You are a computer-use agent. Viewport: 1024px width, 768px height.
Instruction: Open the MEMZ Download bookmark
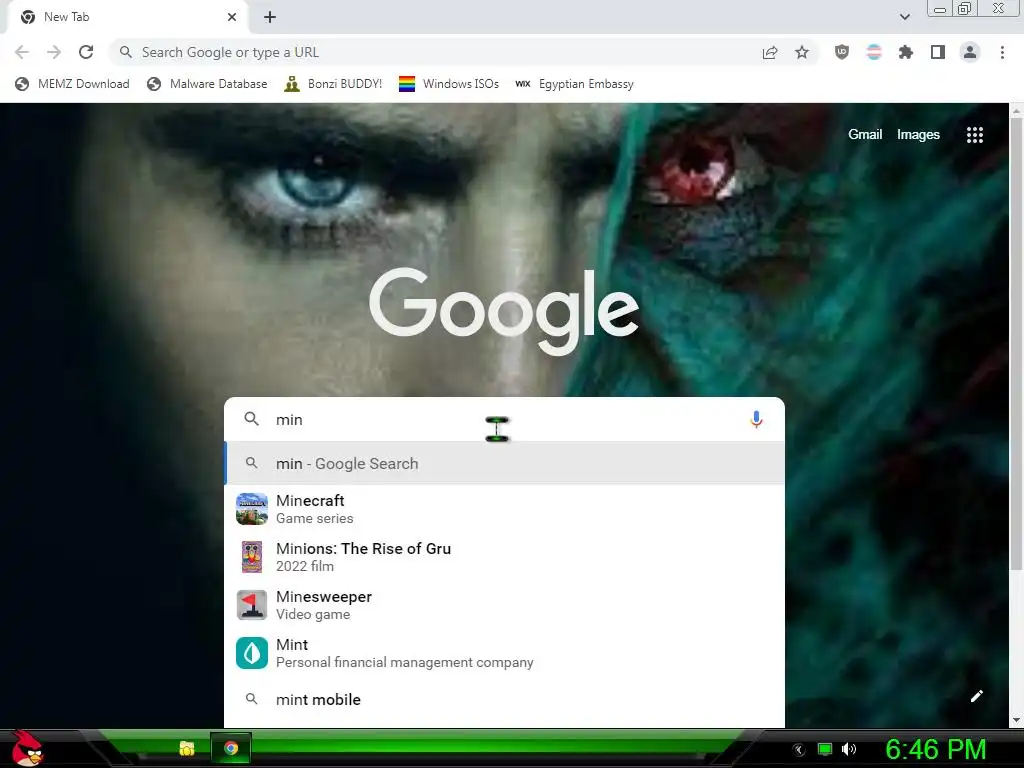pyautogui.click(x=72, y=84)
